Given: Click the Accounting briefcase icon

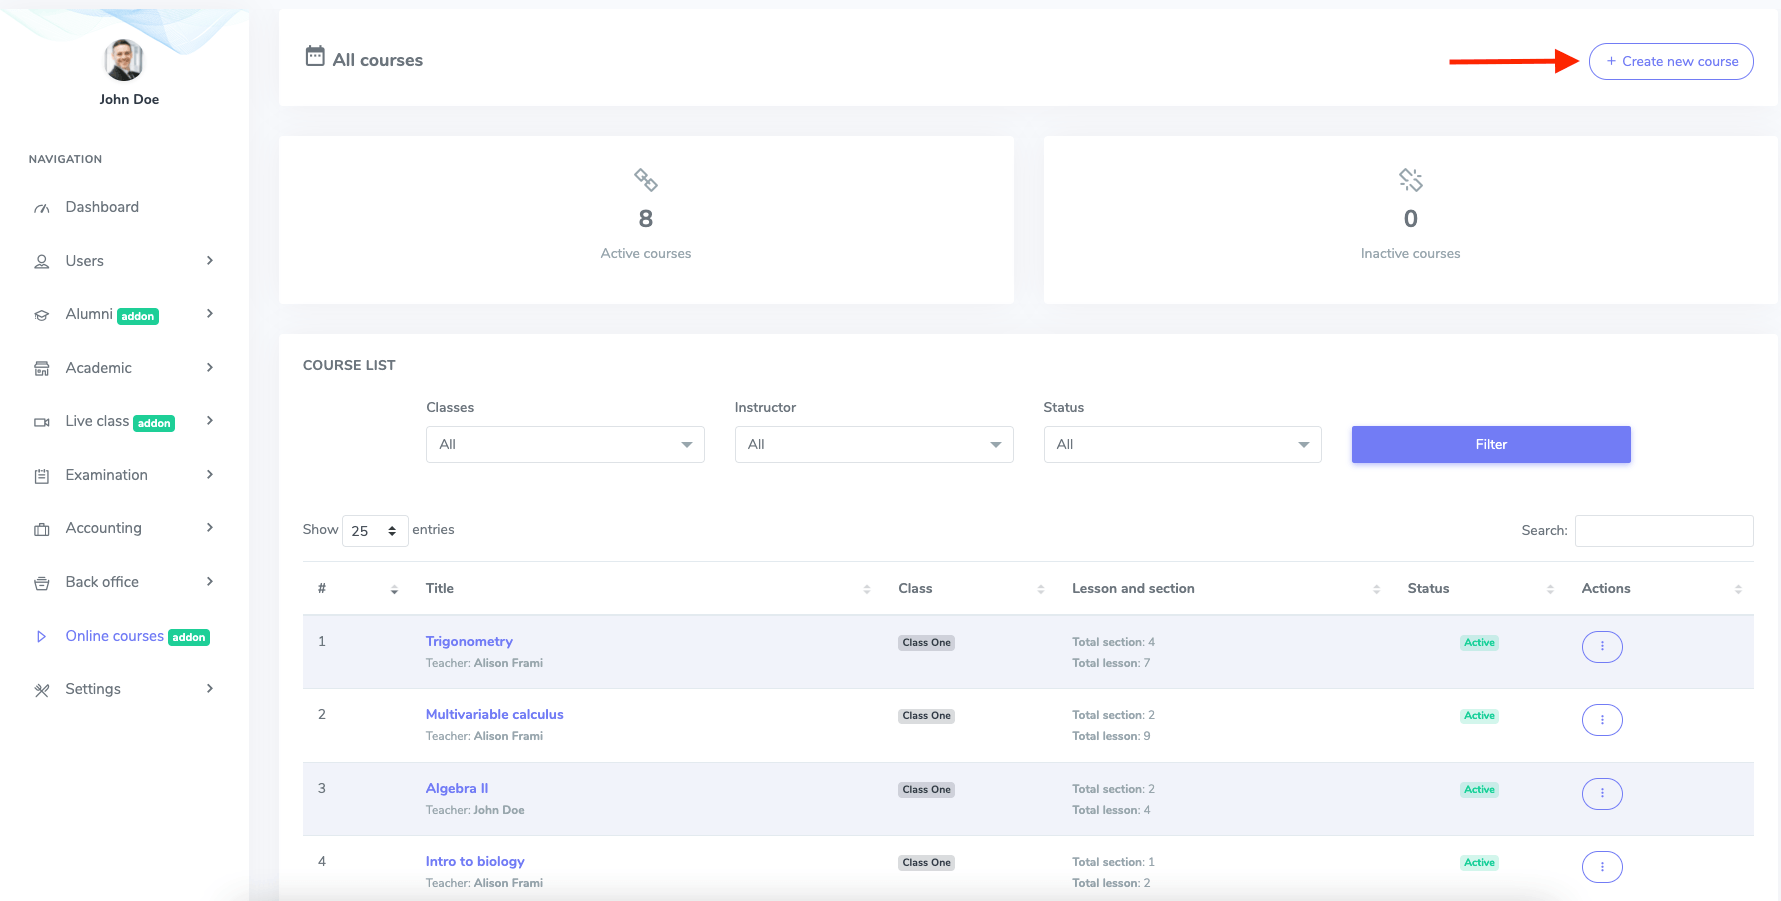Looking at the screenshot, I should [42, 529].
